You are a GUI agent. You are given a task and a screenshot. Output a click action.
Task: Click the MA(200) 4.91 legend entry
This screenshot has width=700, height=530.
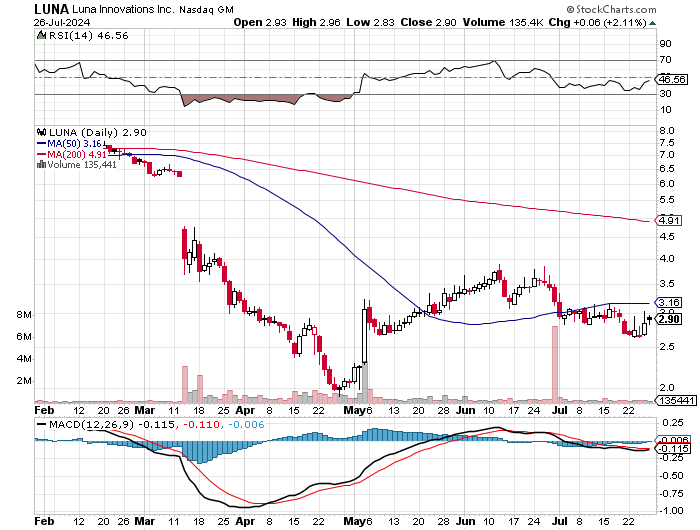(72, 154)
